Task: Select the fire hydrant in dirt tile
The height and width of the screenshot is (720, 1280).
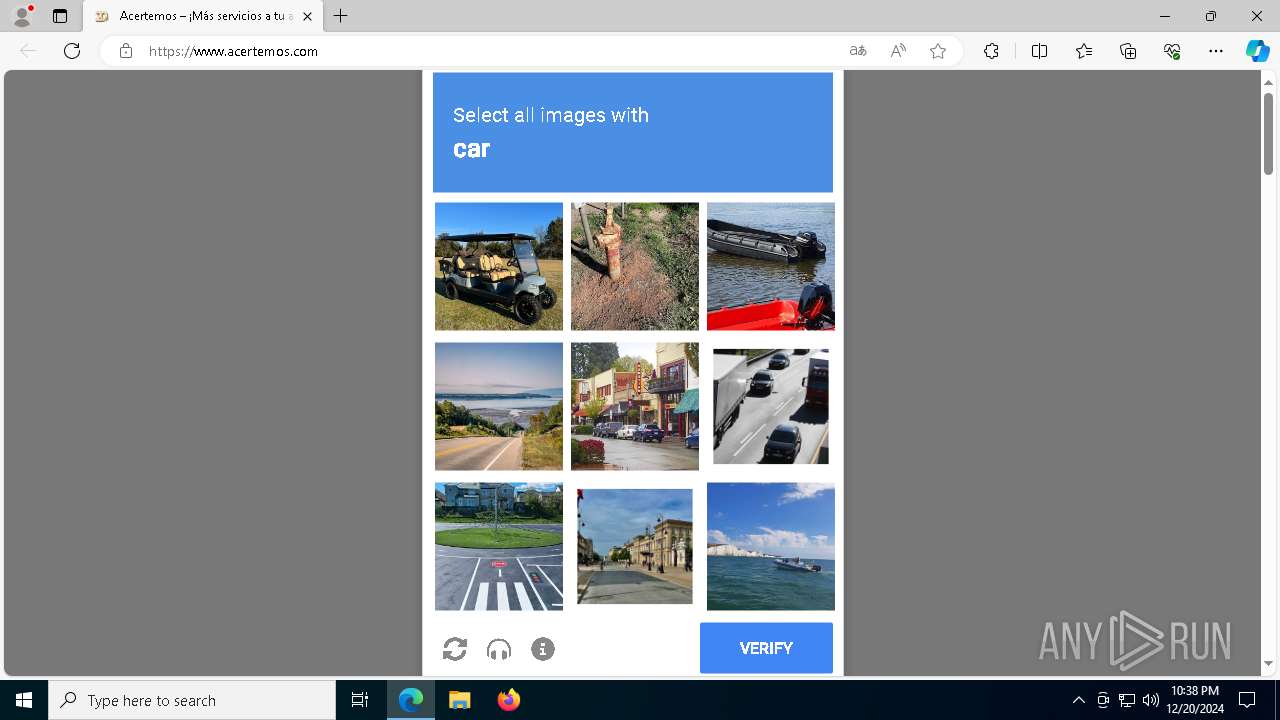Action: pyautogui.click(x=635, y=266)
